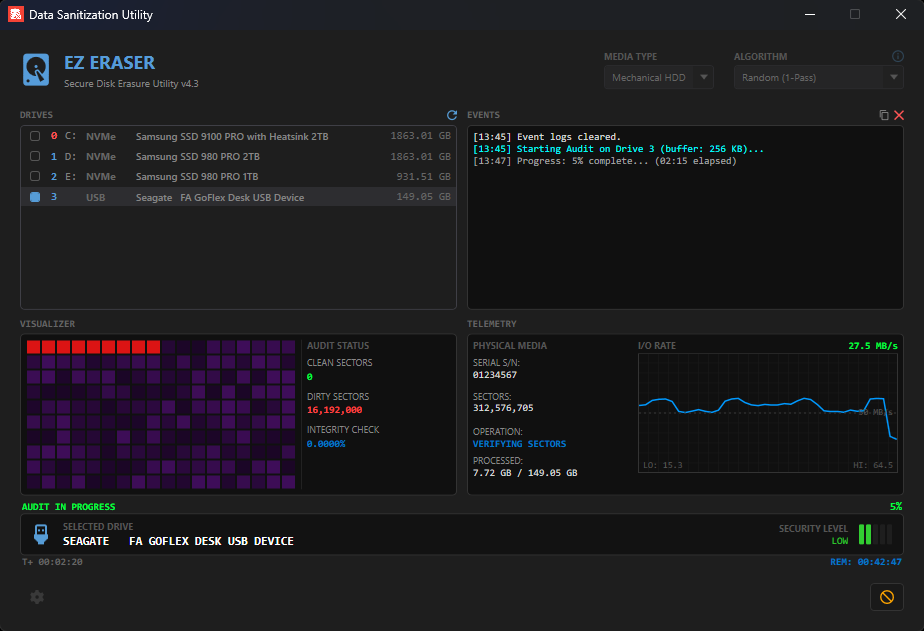Open the Media Type dropdown
Screen dimensions: 924x631
(x=658, y=77)
